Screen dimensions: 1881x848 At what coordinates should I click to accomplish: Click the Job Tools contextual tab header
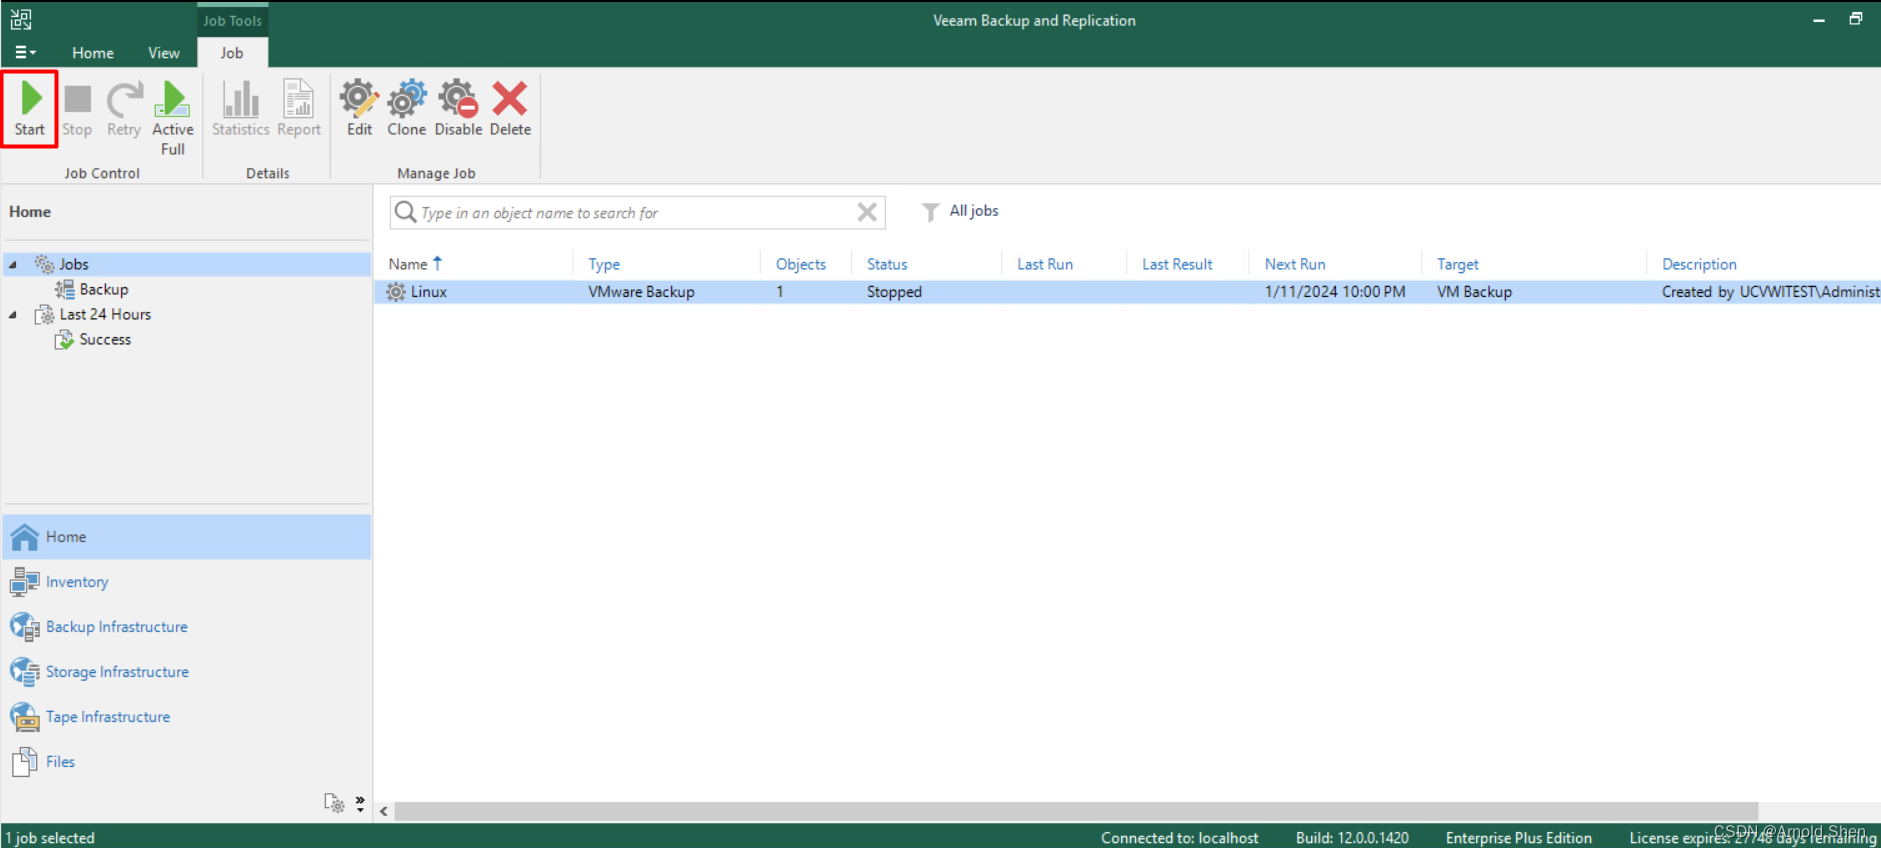[232, 20]
